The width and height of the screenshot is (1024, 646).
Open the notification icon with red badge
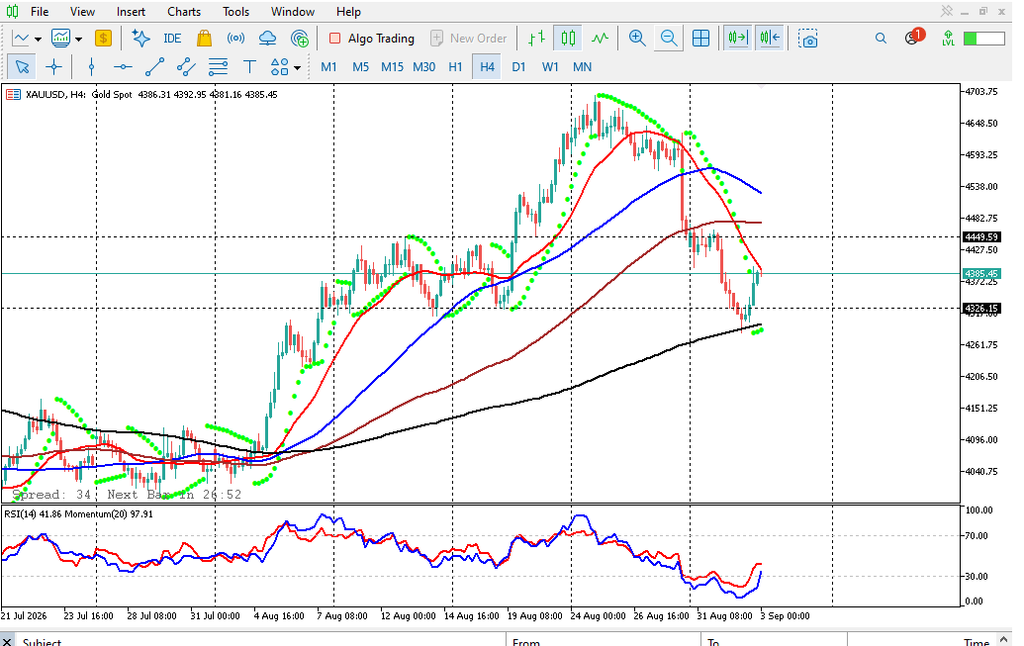[914, 37]
